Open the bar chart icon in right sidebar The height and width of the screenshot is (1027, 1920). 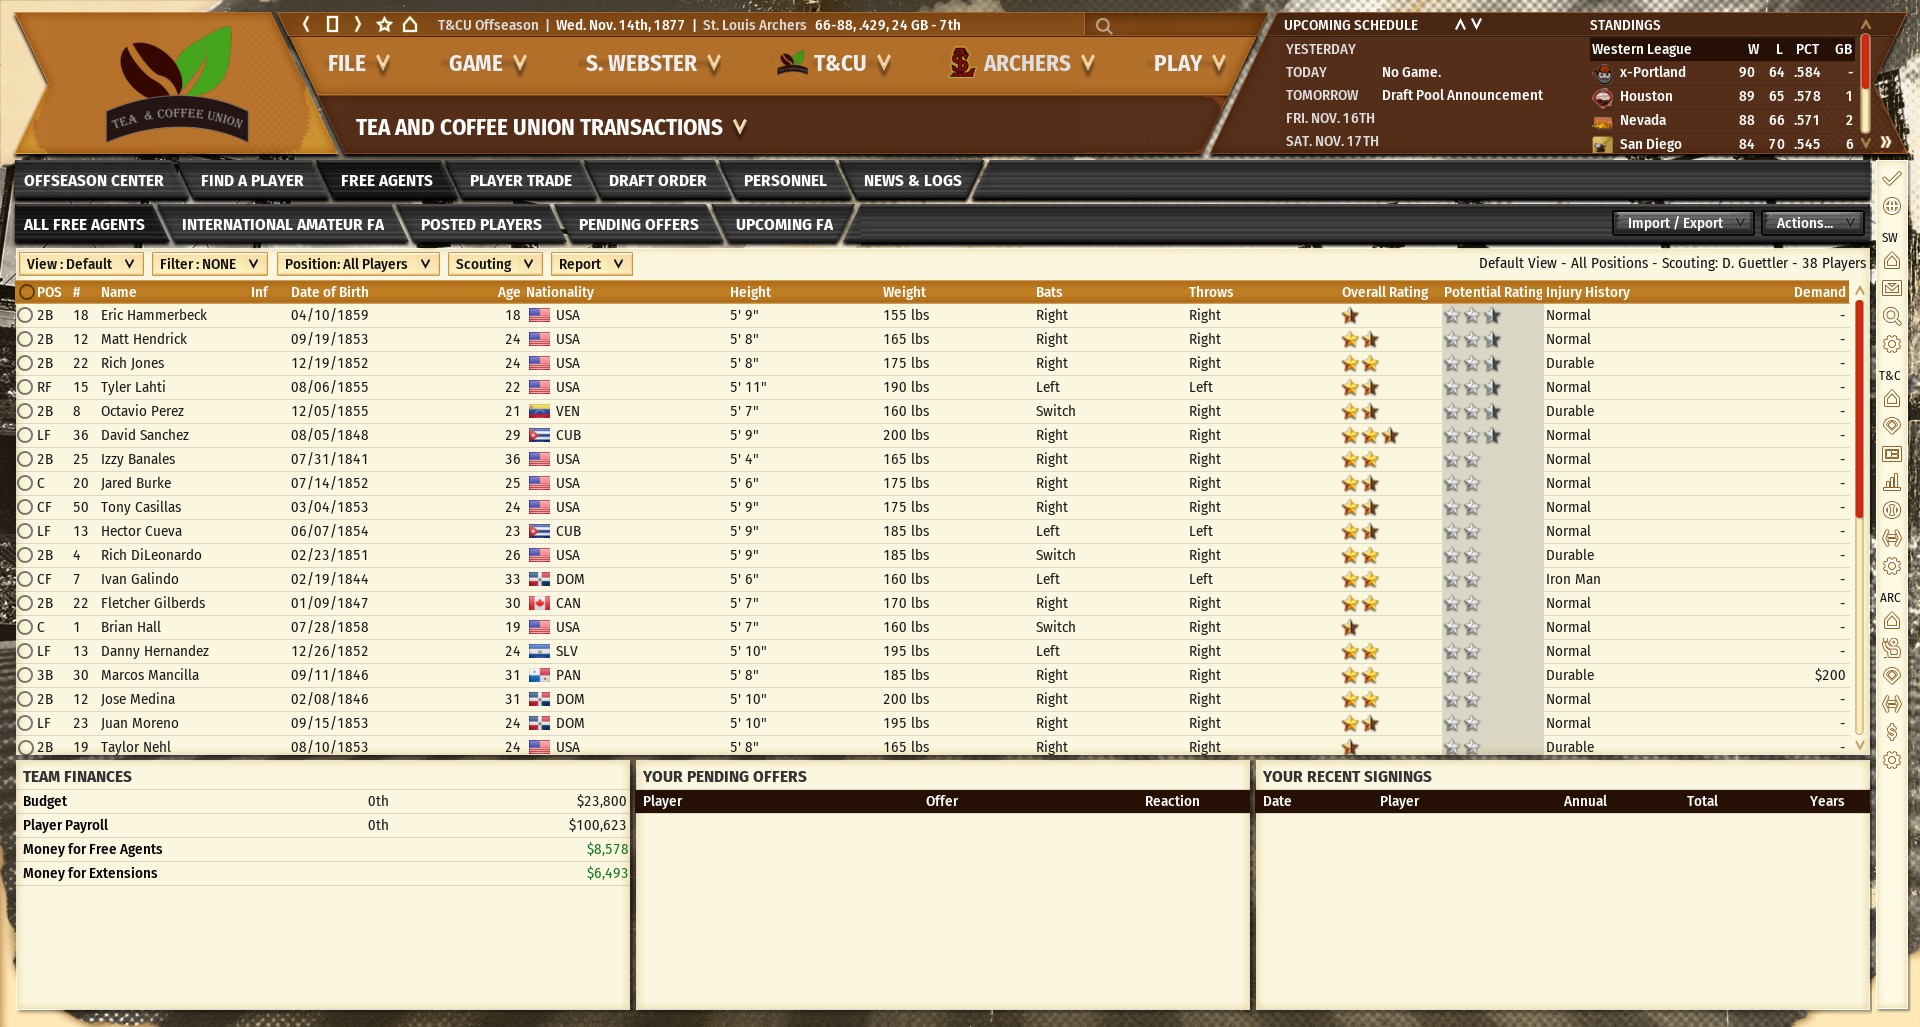click(x=1891, y=482)
